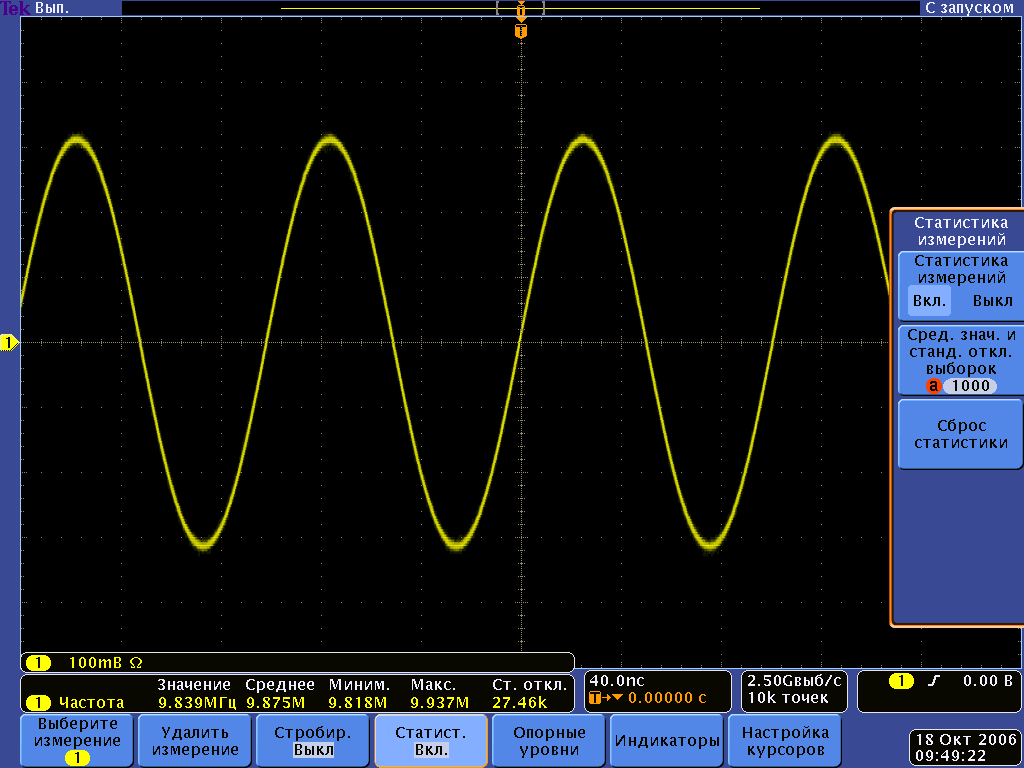The image size is (1024, 768).
Task: Select the 1000 samples value field
Action: point(969,386)
